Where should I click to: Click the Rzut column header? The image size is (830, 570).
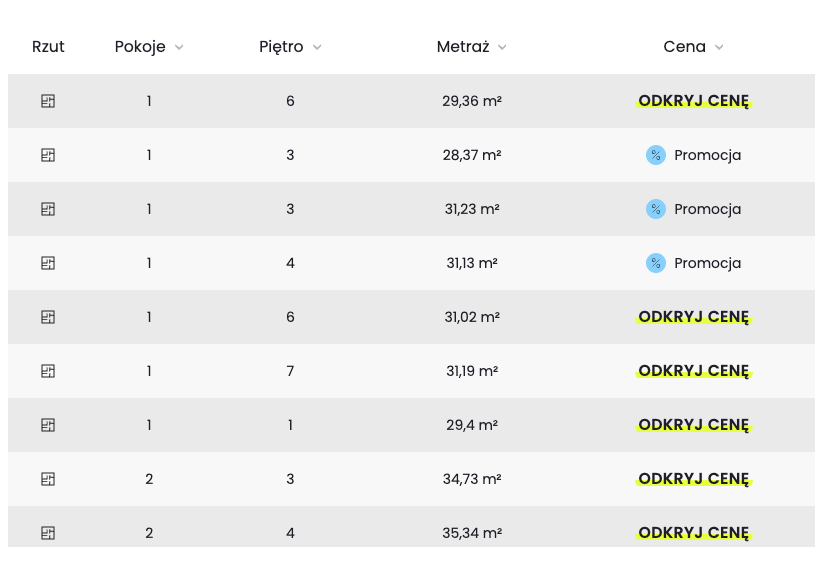pyautogui.click(x=48, y=47)
